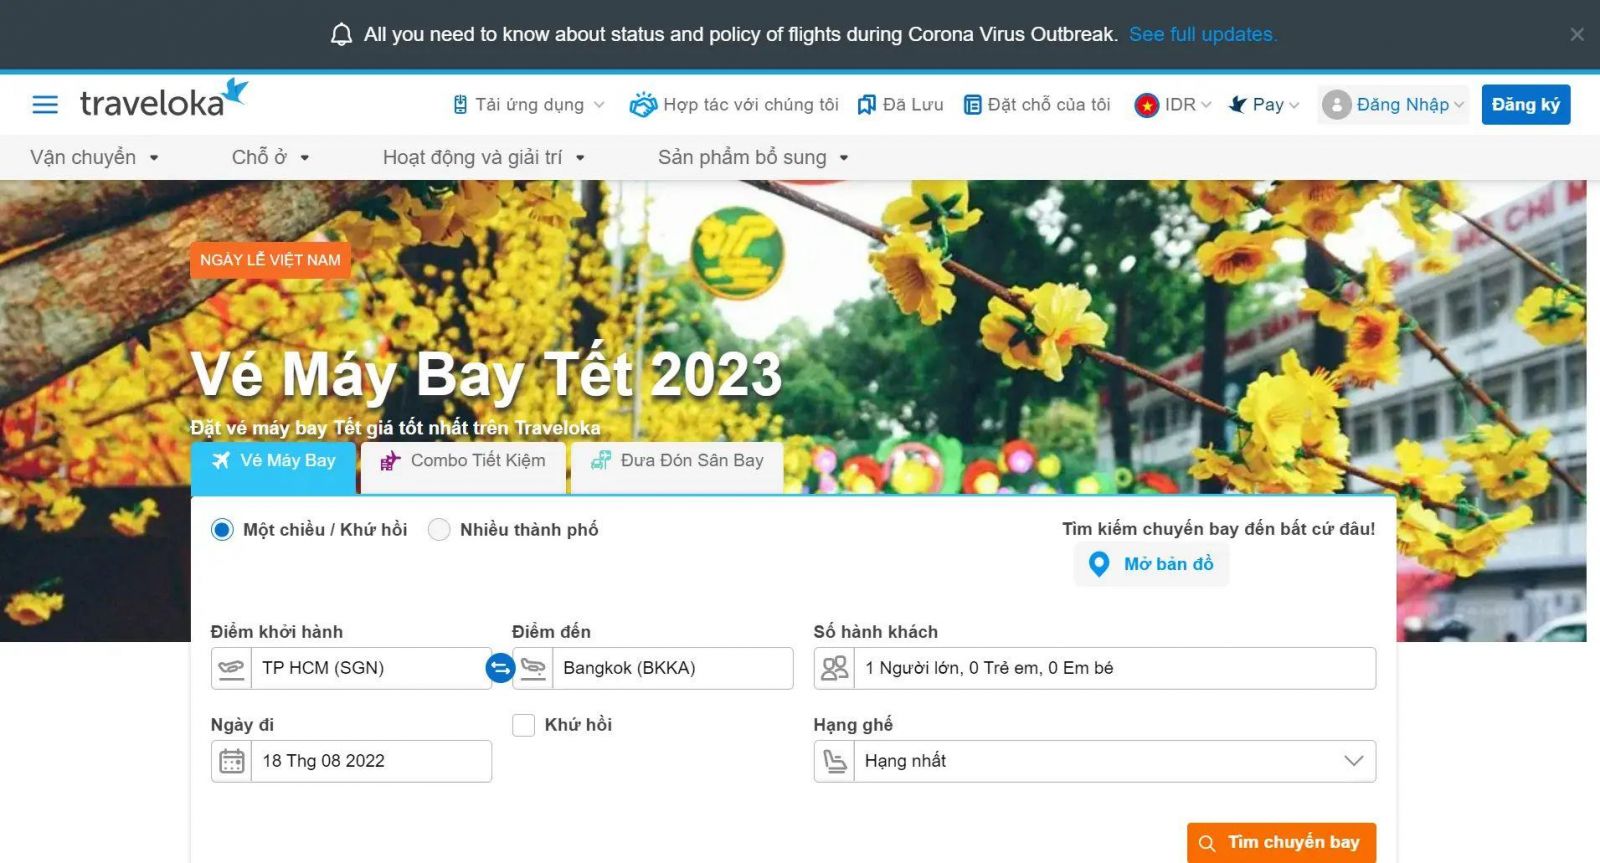
Task: Click the passengers people icon
Action: [834, 668]
